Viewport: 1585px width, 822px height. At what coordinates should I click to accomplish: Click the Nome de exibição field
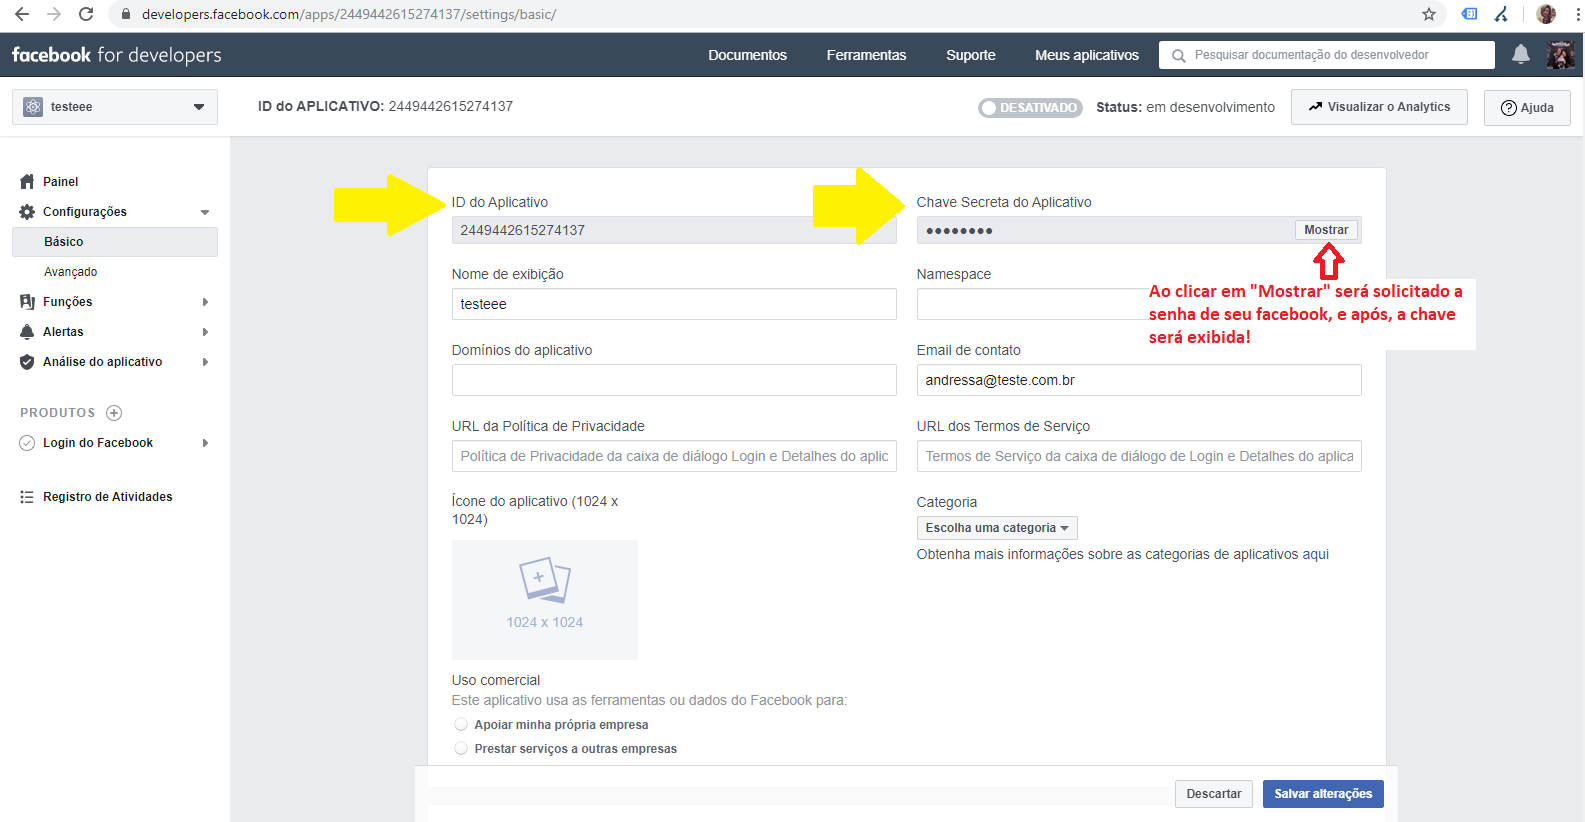[x=674, y=304]
